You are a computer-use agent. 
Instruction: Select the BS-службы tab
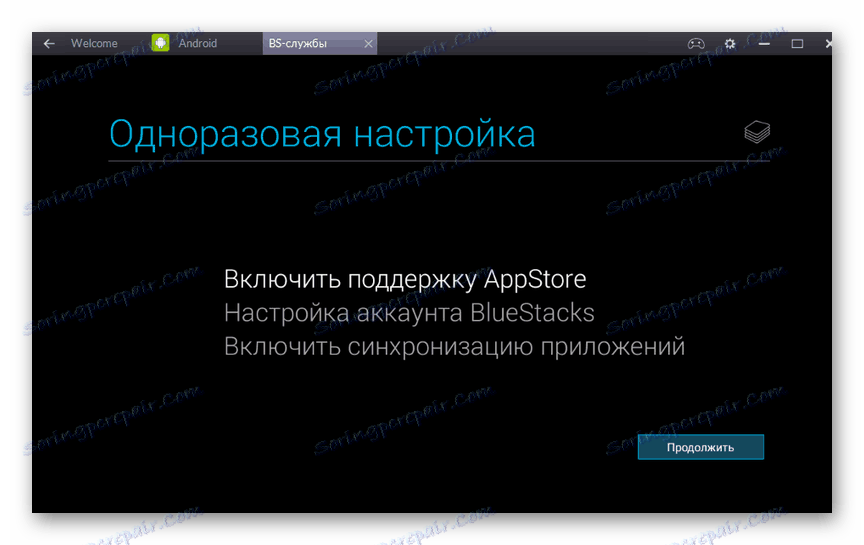coord(320,44)
